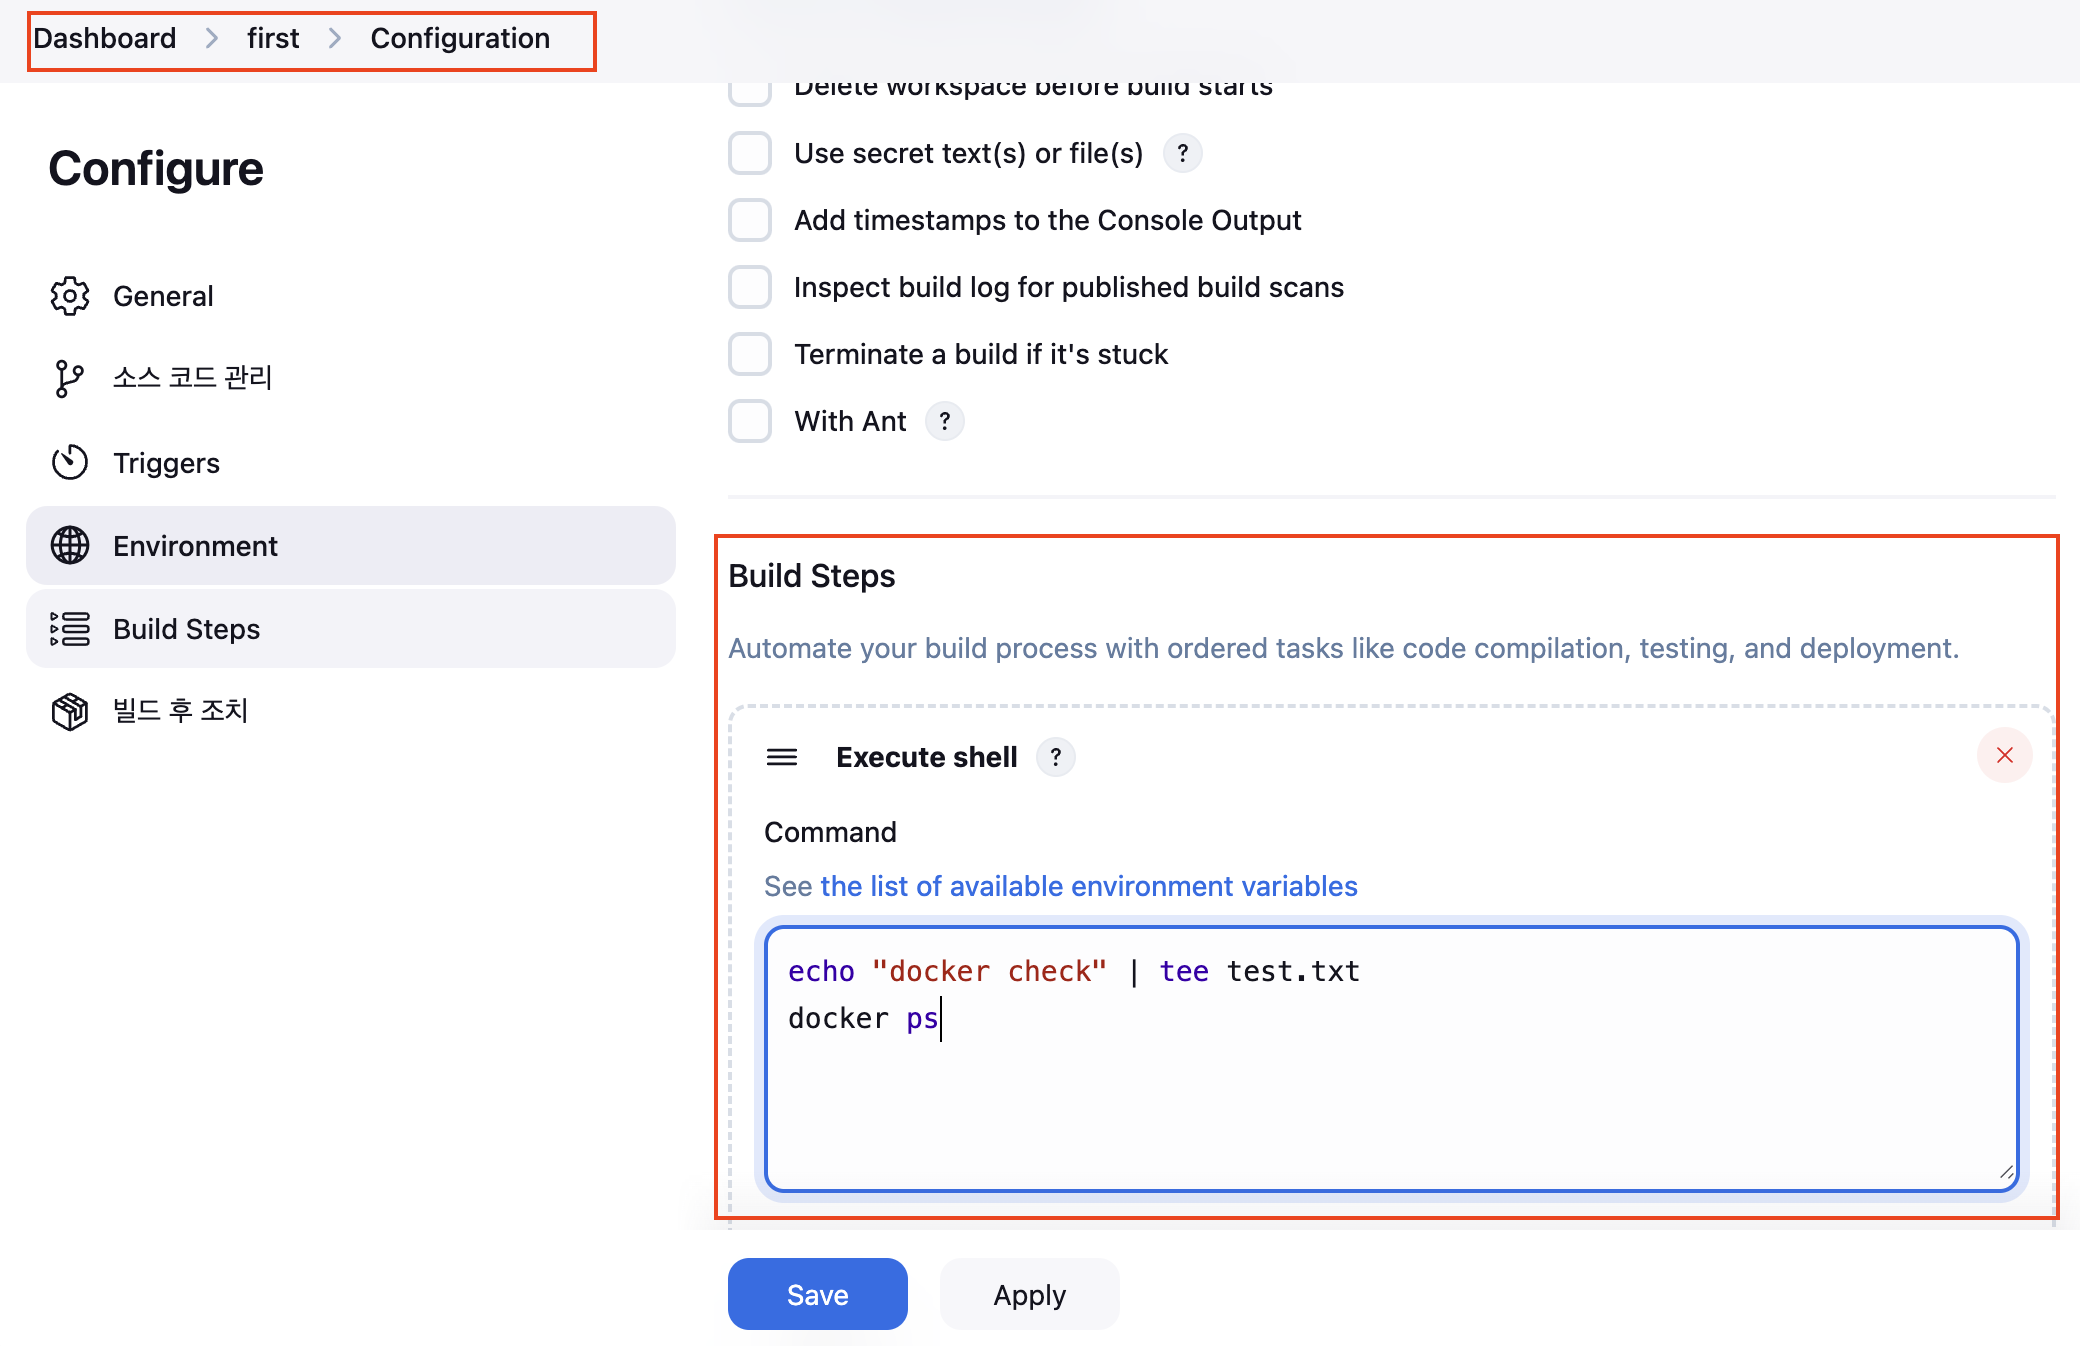This screenshot has height=1346, width=2080.
Task: Click the source code management branch icon
Action: click(68, 379)
